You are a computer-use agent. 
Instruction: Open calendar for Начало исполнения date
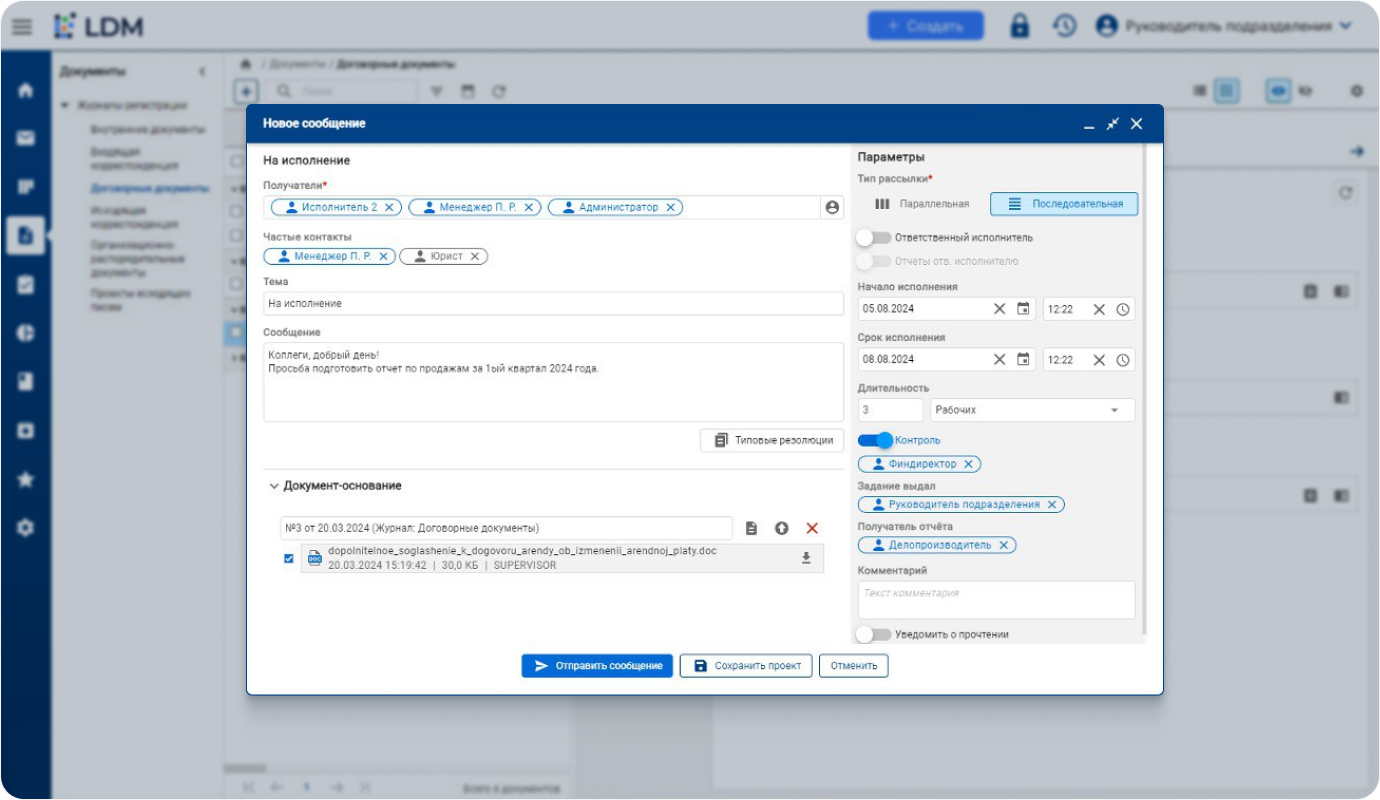click(x=1023, y=309)
